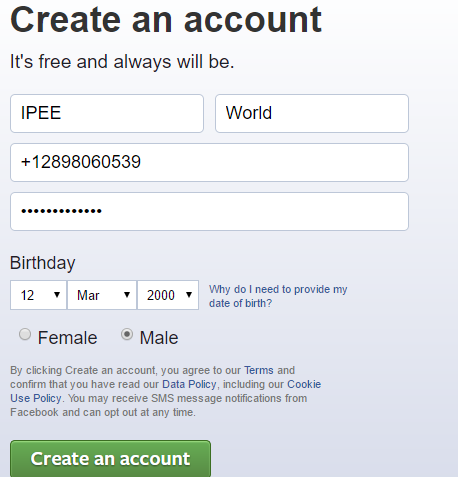Click the 'Female' label text

tap(67, 338)
